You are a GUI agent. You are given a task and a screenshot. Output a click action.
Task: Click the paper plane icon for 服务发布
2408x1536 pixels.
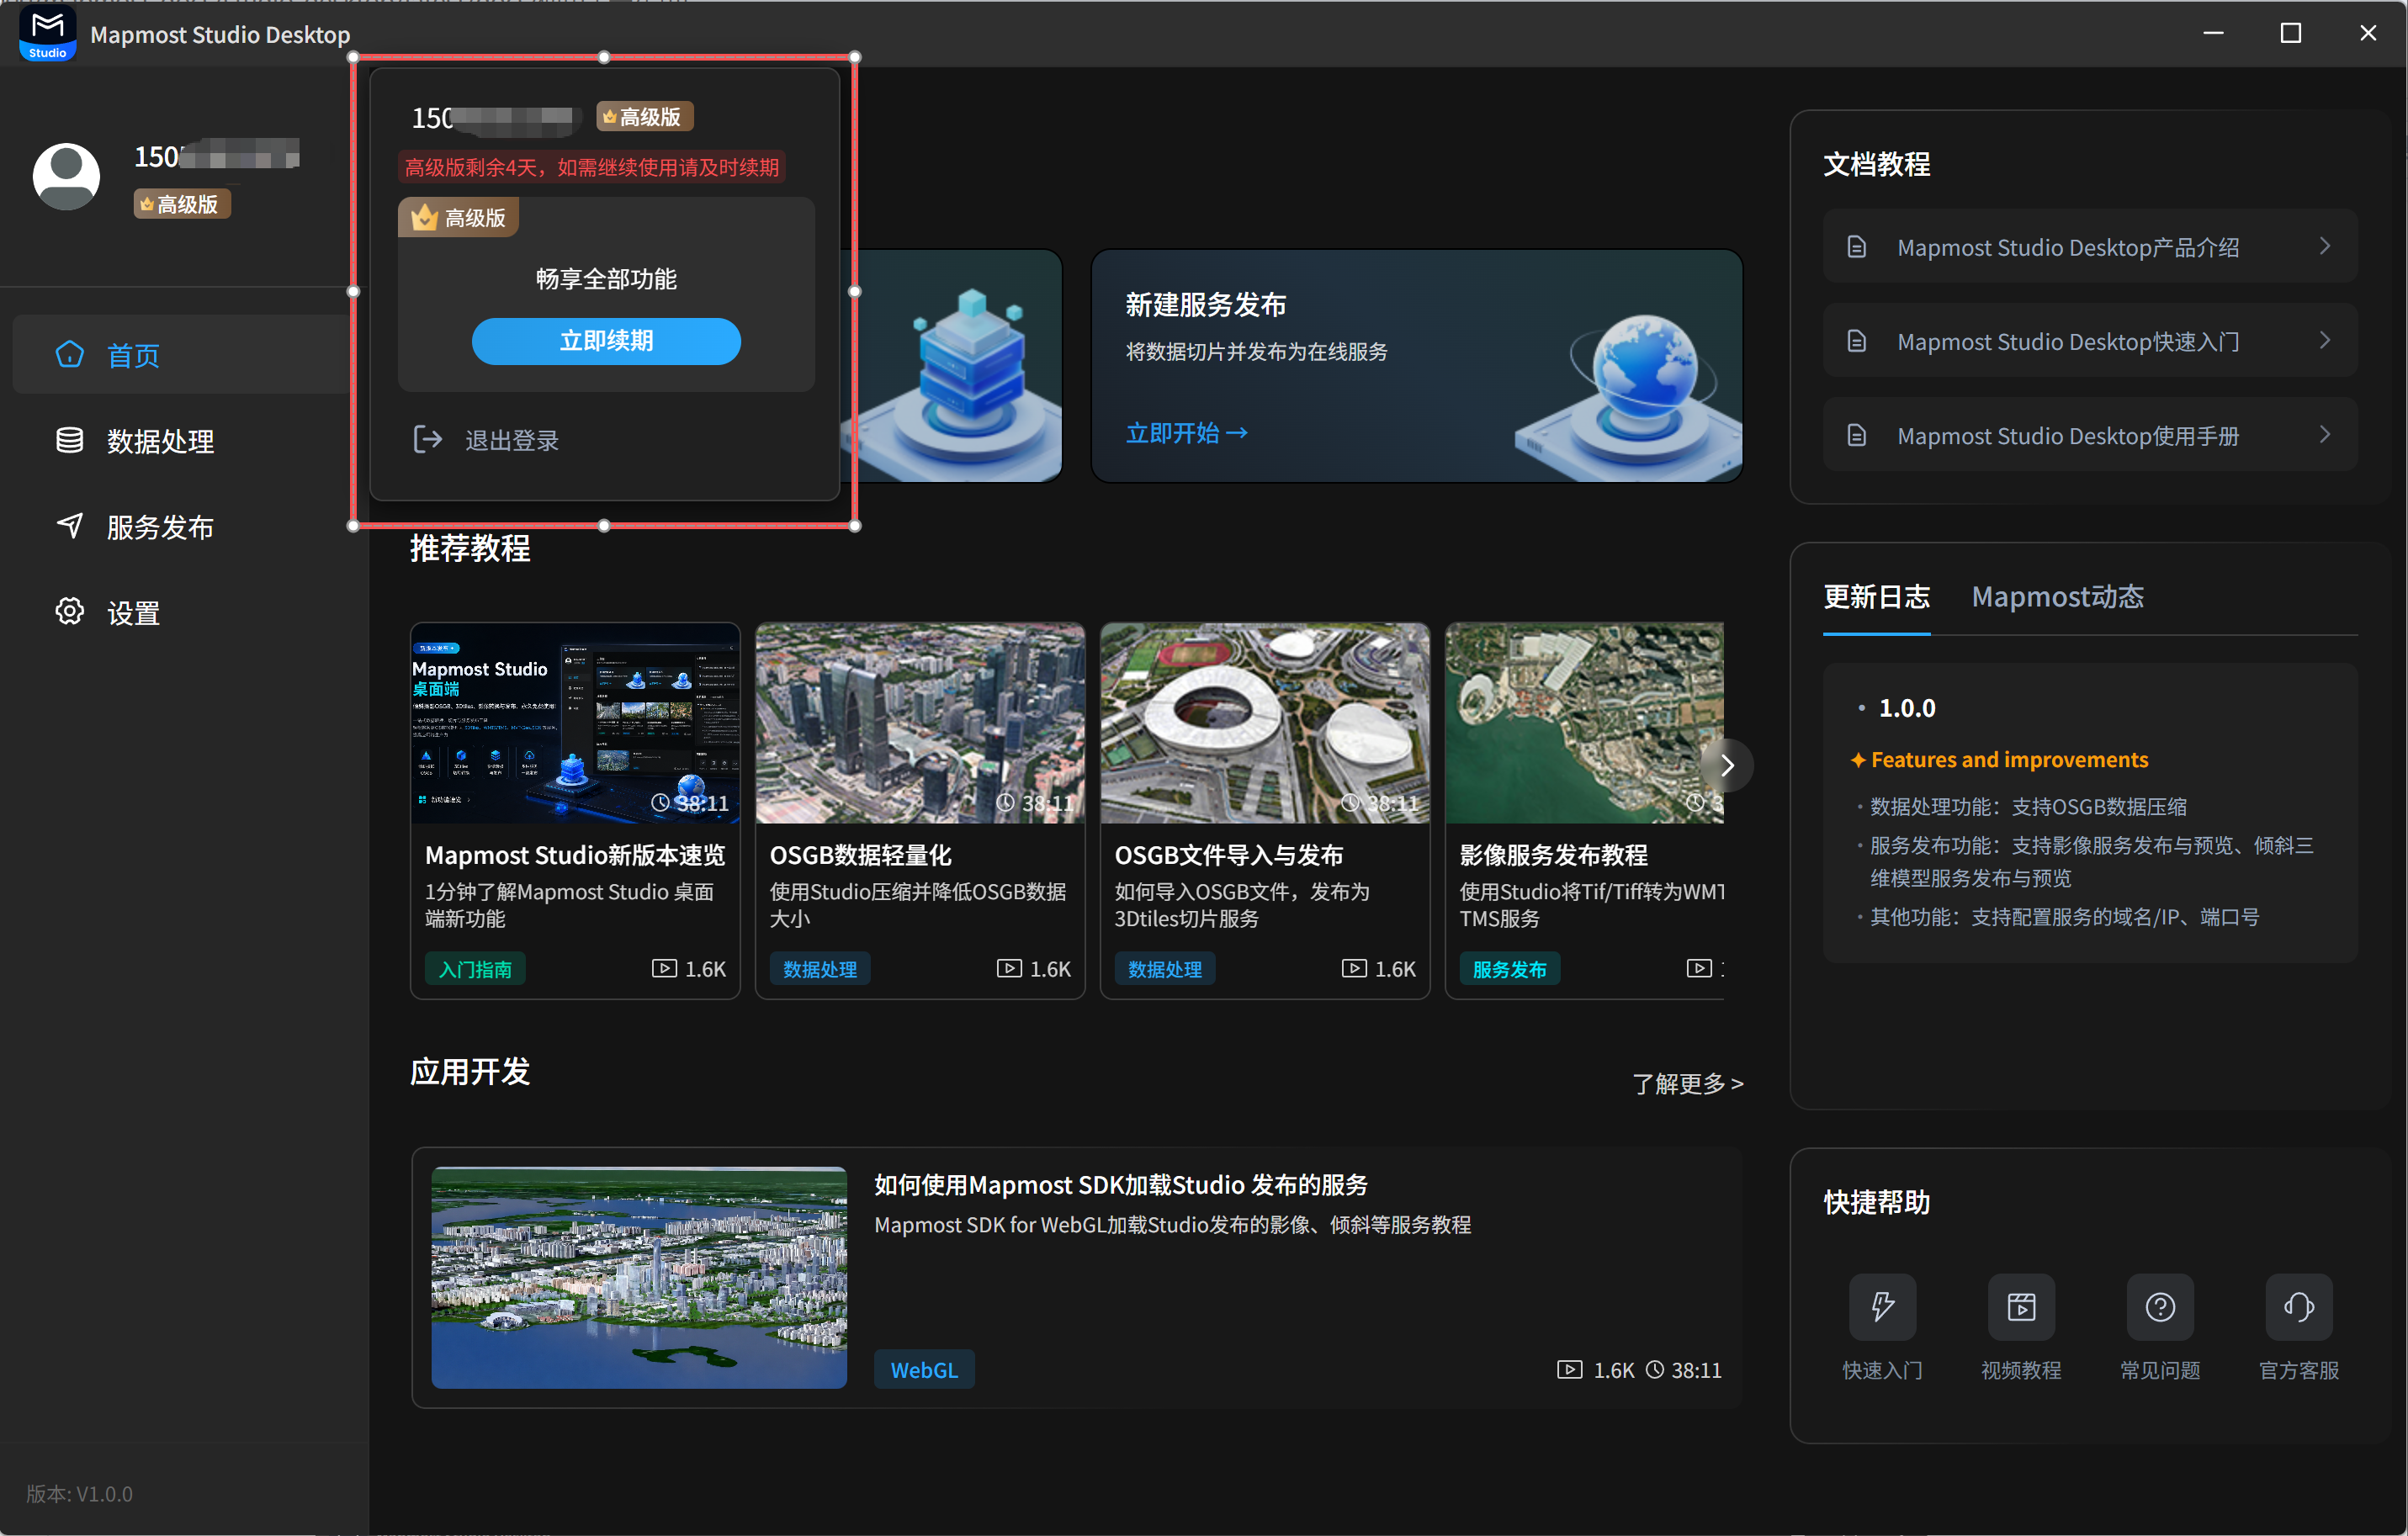70,526
